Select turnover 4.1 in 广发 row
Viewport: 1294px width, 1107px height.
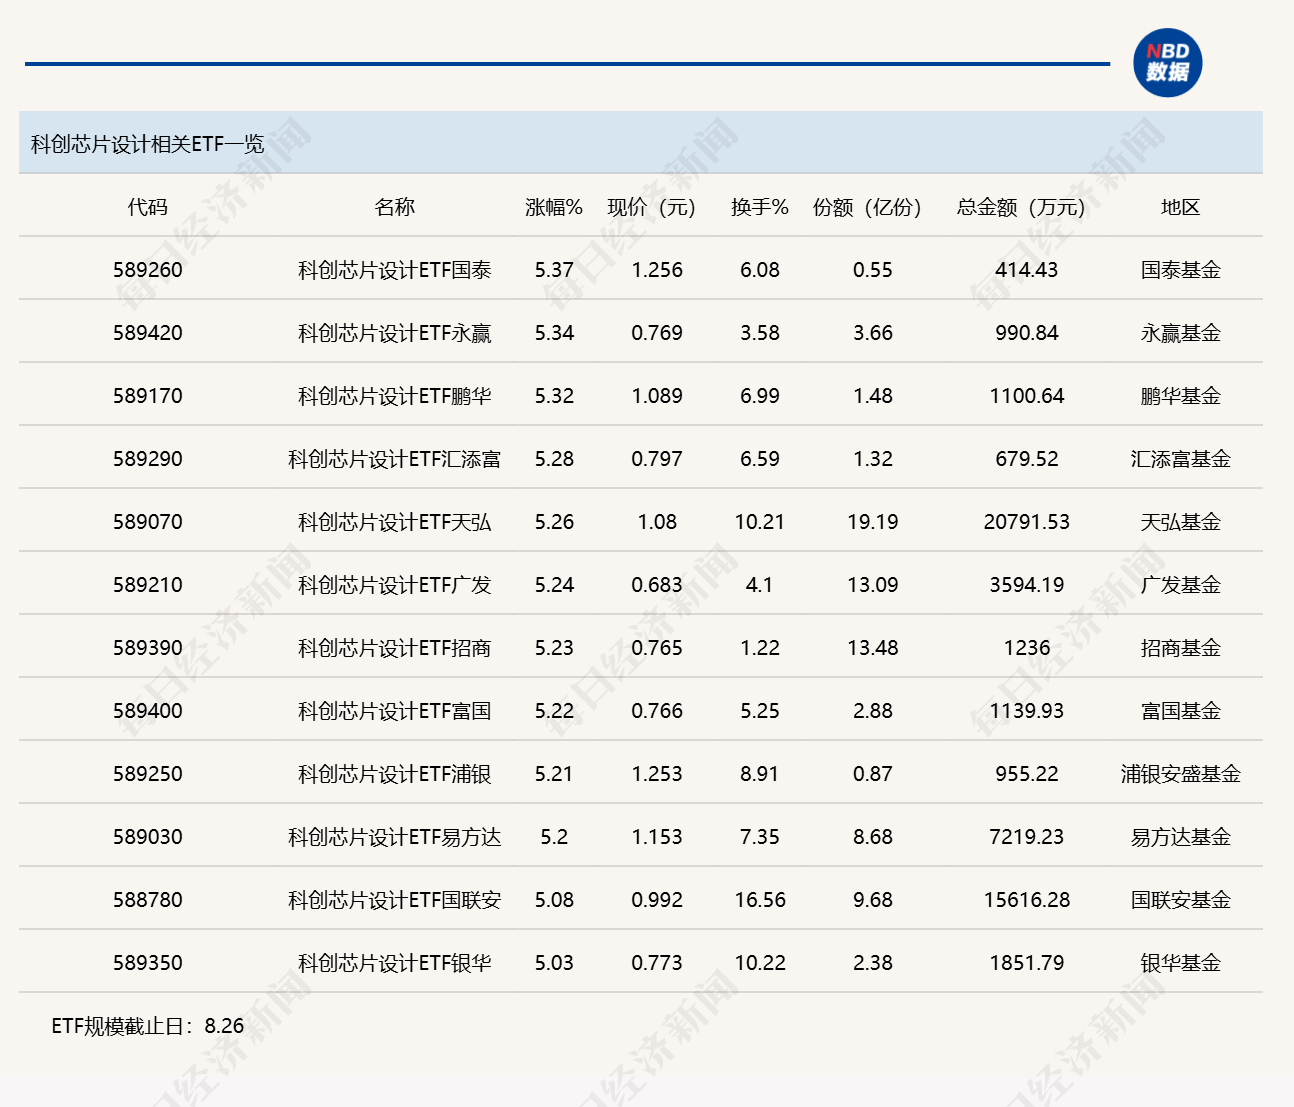760,585
